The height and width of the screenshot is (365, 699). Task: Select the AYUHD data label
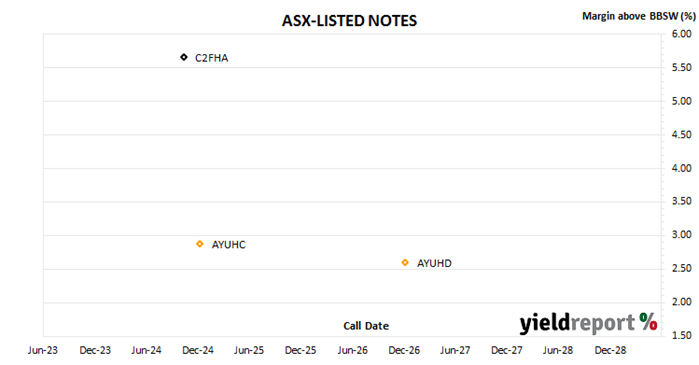[x=434, y=263]
